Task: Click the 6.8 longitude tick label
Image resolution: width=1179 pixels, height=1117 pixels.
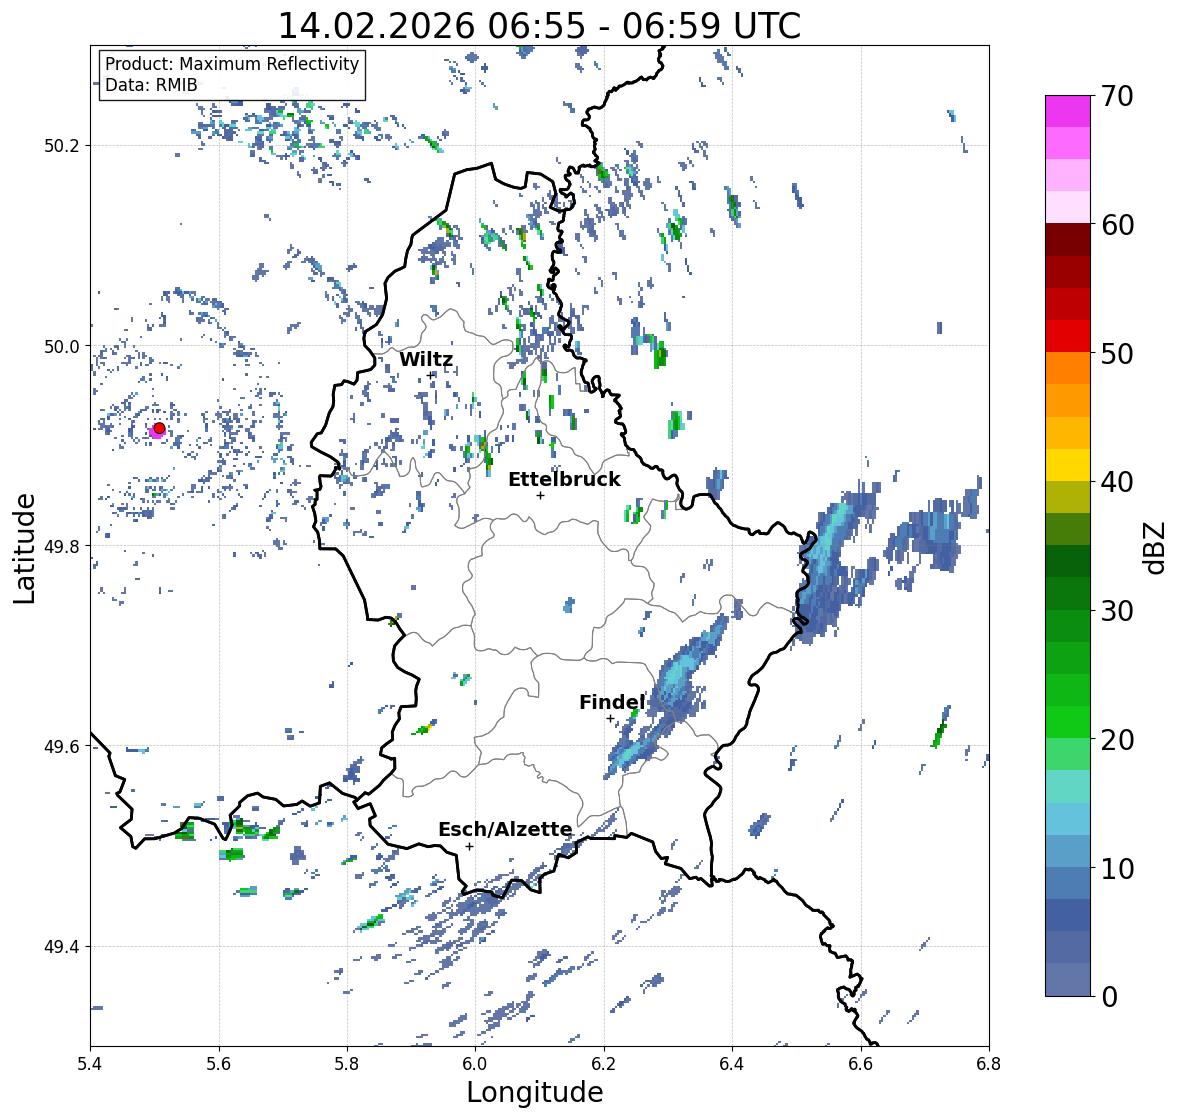Action: click(989, 1064)
